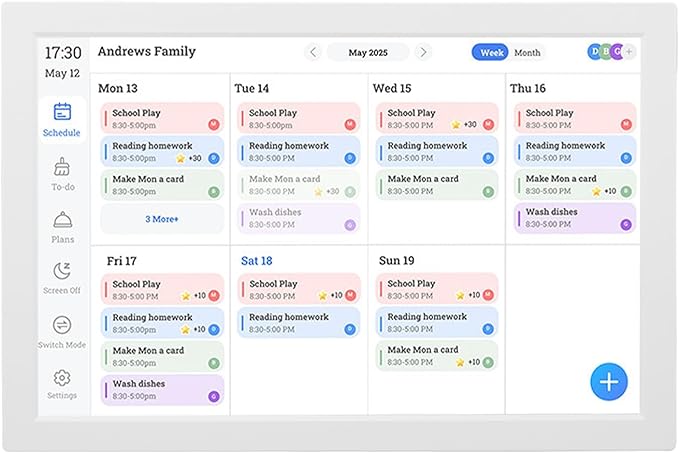Click the purple G member avatar
Viewport: 679px width, 453px height.
click(x=617, y=52)
